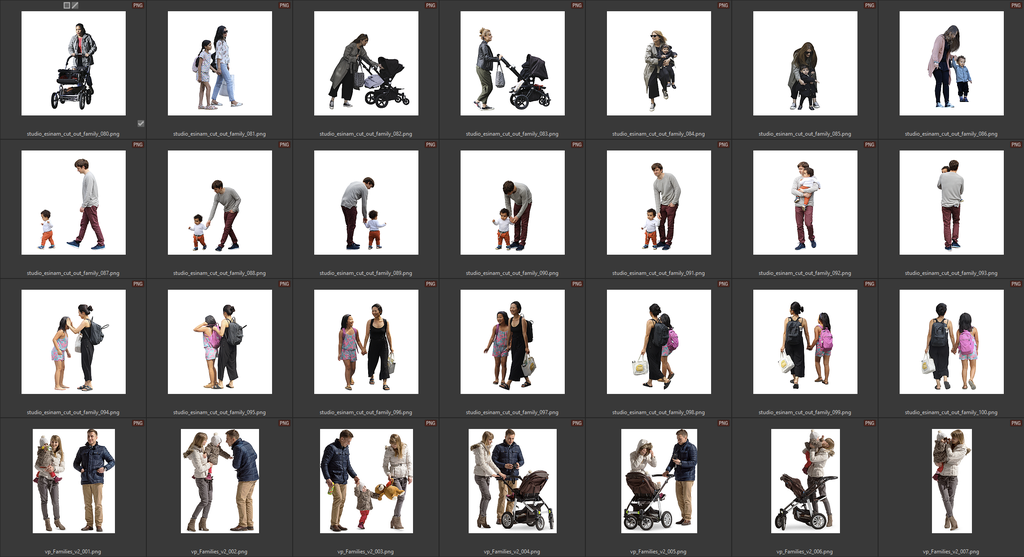This screenshot has height=557, width=1024.
Task: Click the filename label studio_esinam_cut_out_family_098.png
Action: [x=658, y=412]
